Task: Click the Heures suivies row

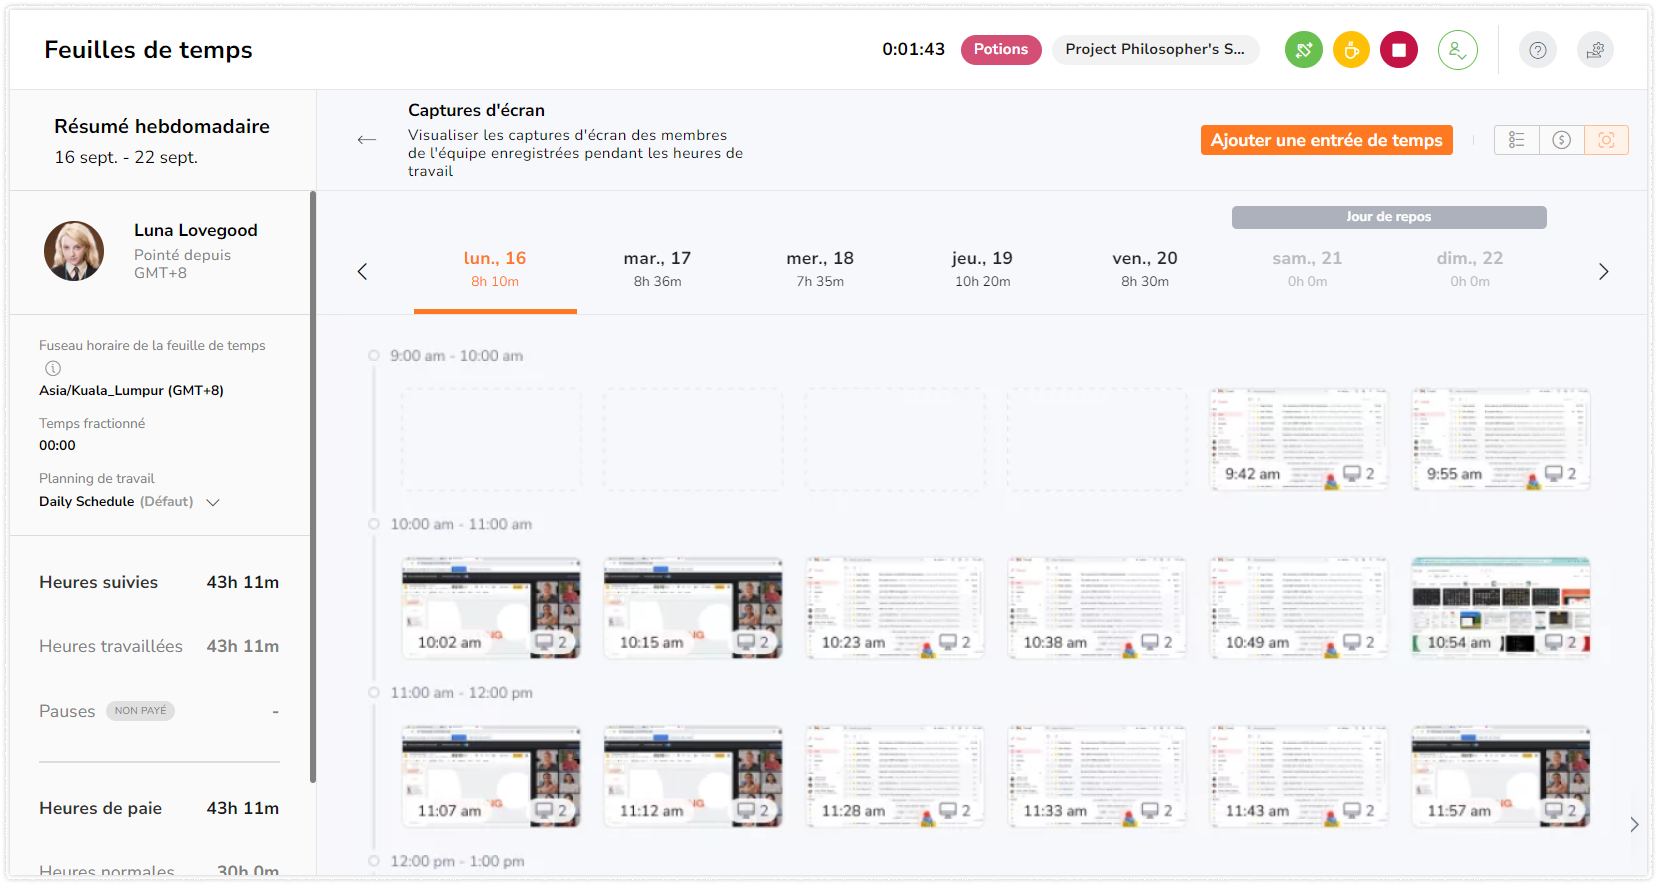Action: (159, 582)
